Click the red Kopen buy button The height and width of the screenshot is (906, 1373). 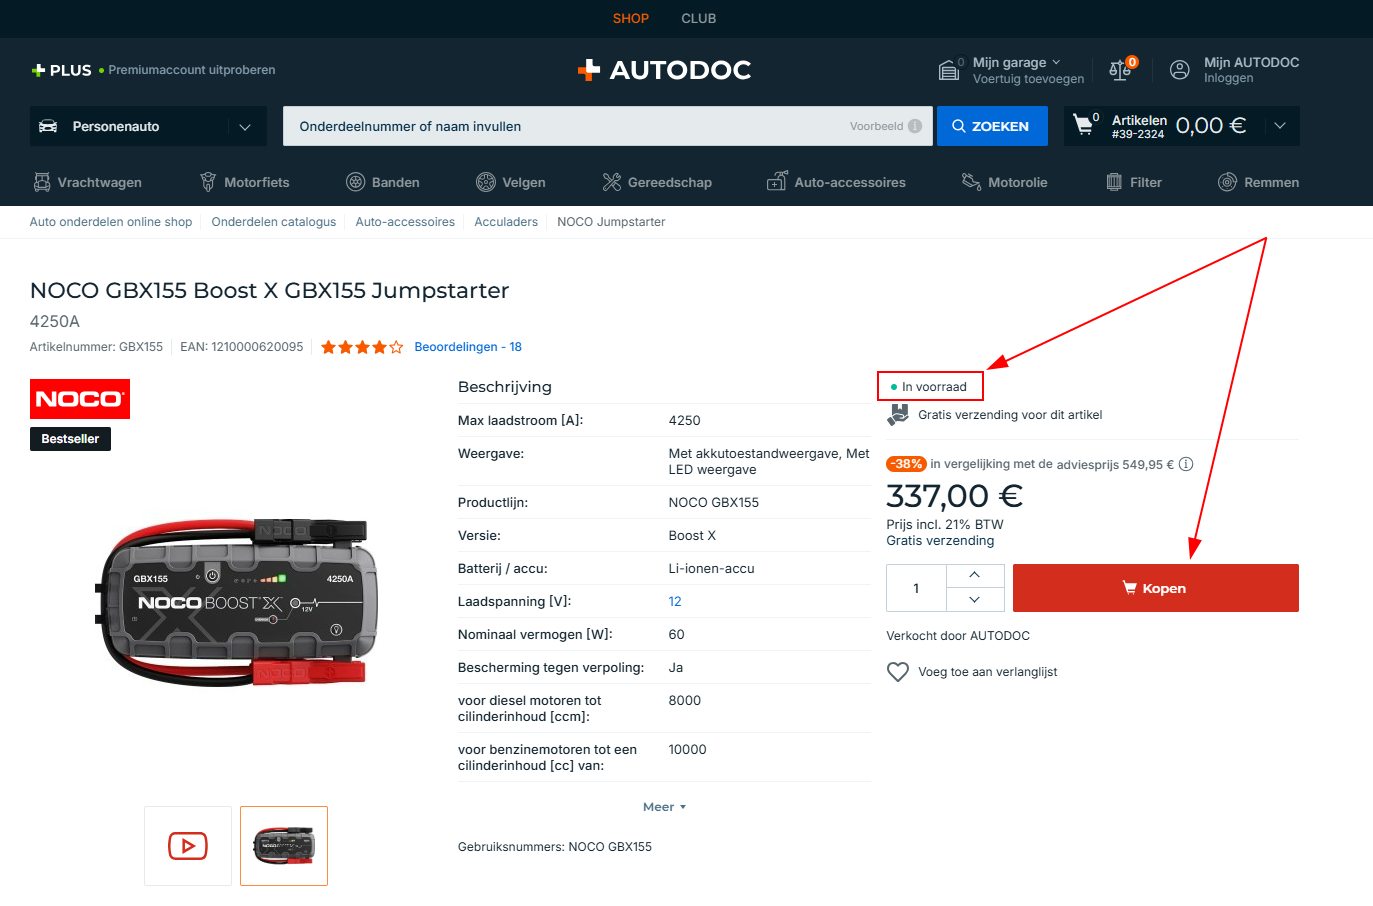point(1156,588)
